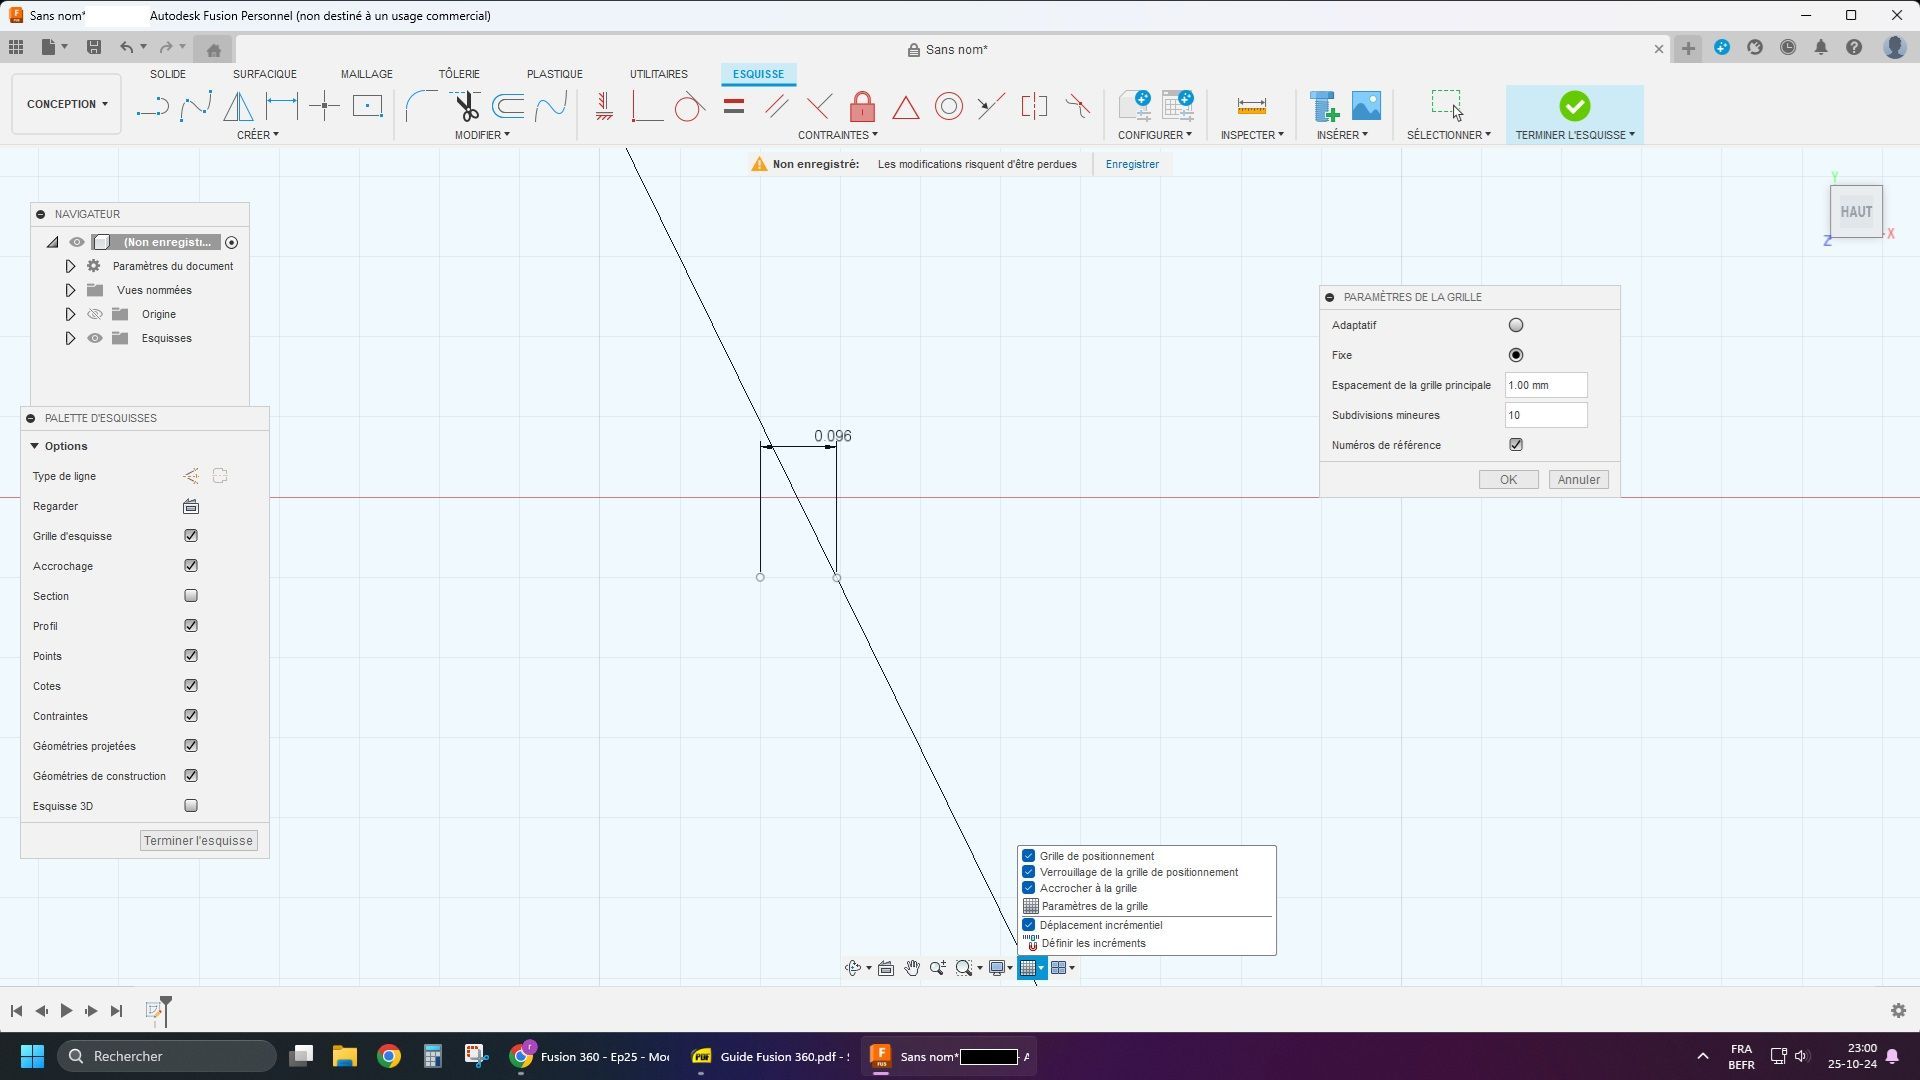Expand the Origine tree node
Screen dimensions: 1920x1080
pos(70,314)
